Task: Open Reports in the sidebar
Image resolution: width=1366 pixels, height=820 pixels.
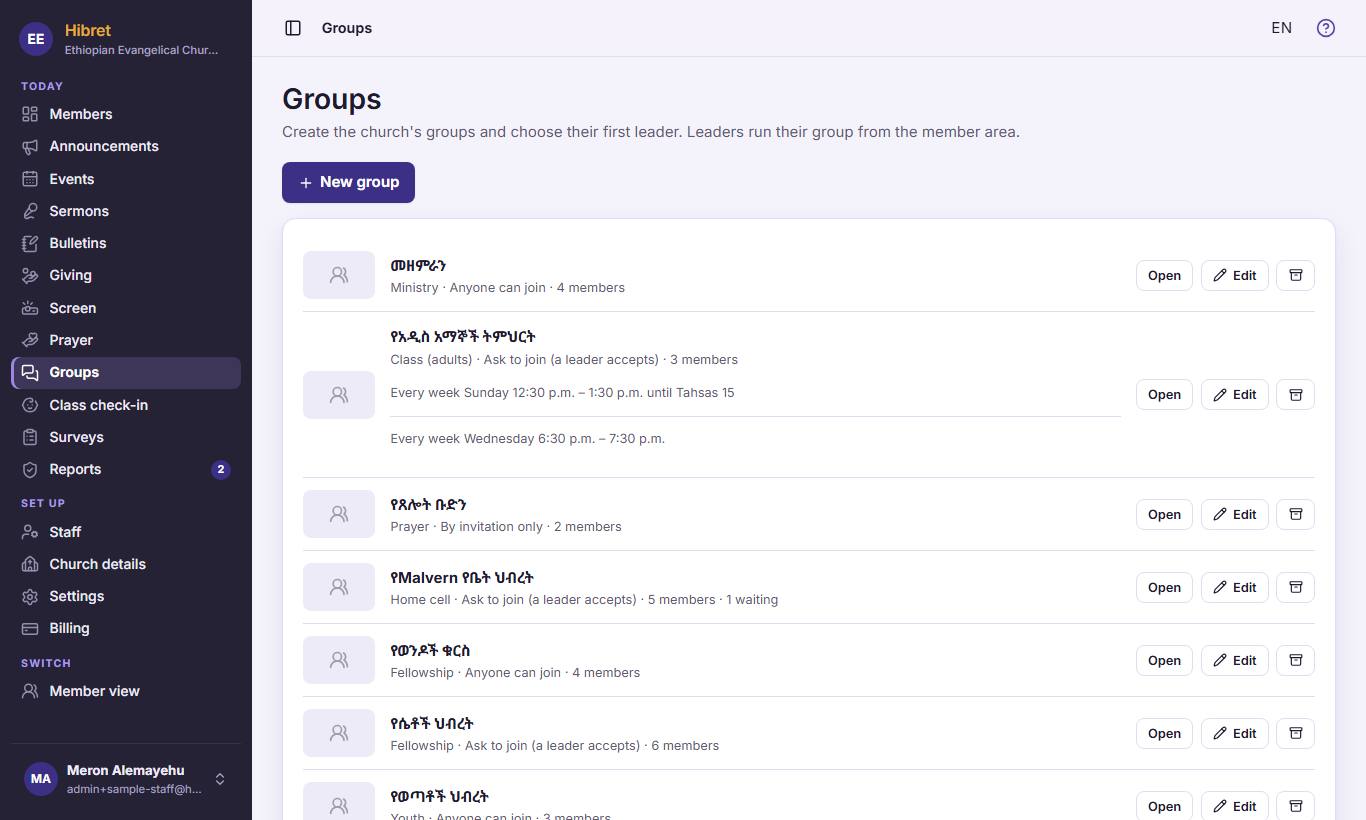Action: (126, 469)
